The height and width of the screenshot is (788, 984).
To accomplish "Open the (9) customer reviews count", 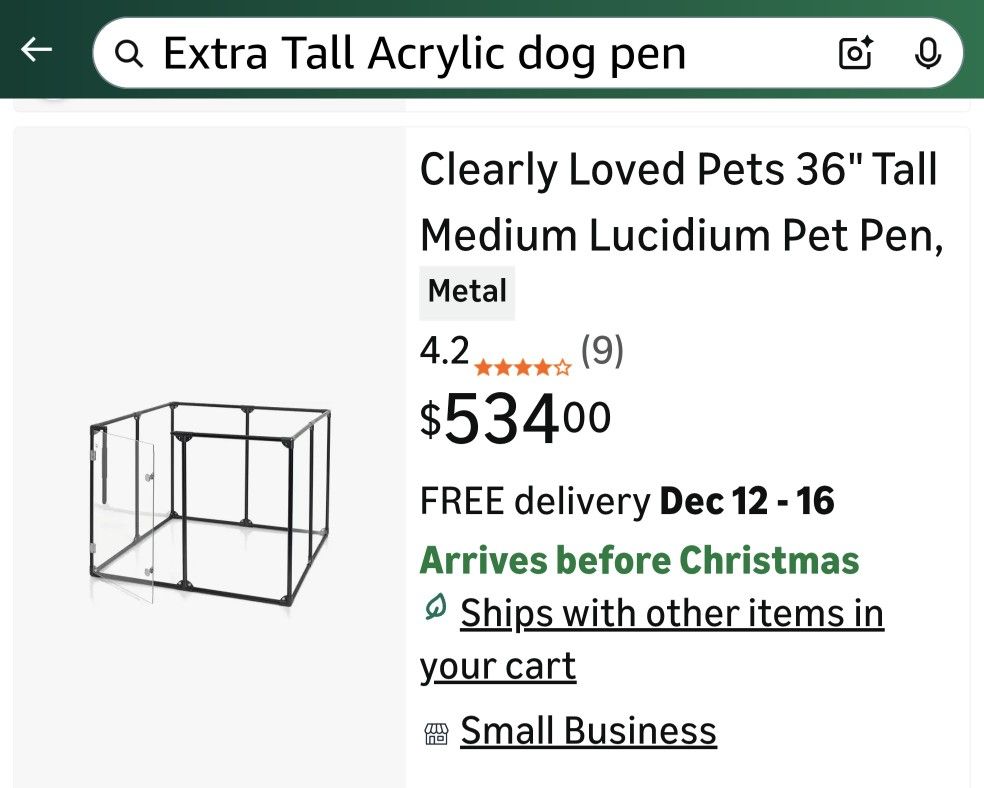I will [602, 351].
